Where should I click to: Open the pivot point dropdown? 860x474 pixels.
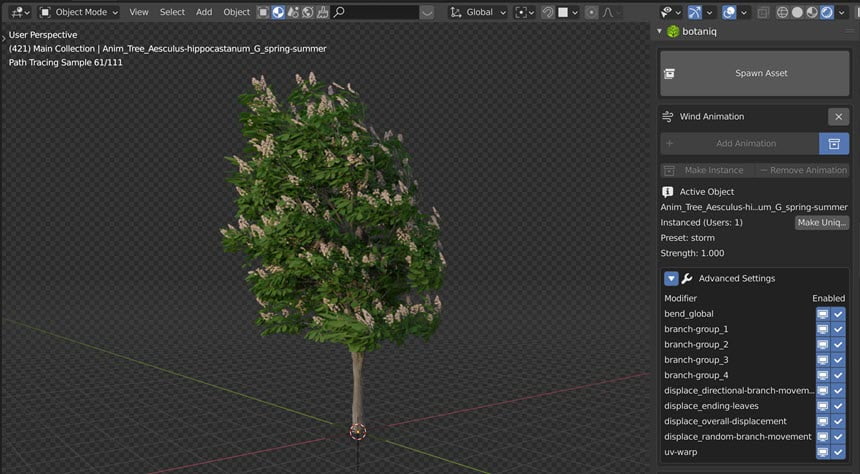click(525, 12)
